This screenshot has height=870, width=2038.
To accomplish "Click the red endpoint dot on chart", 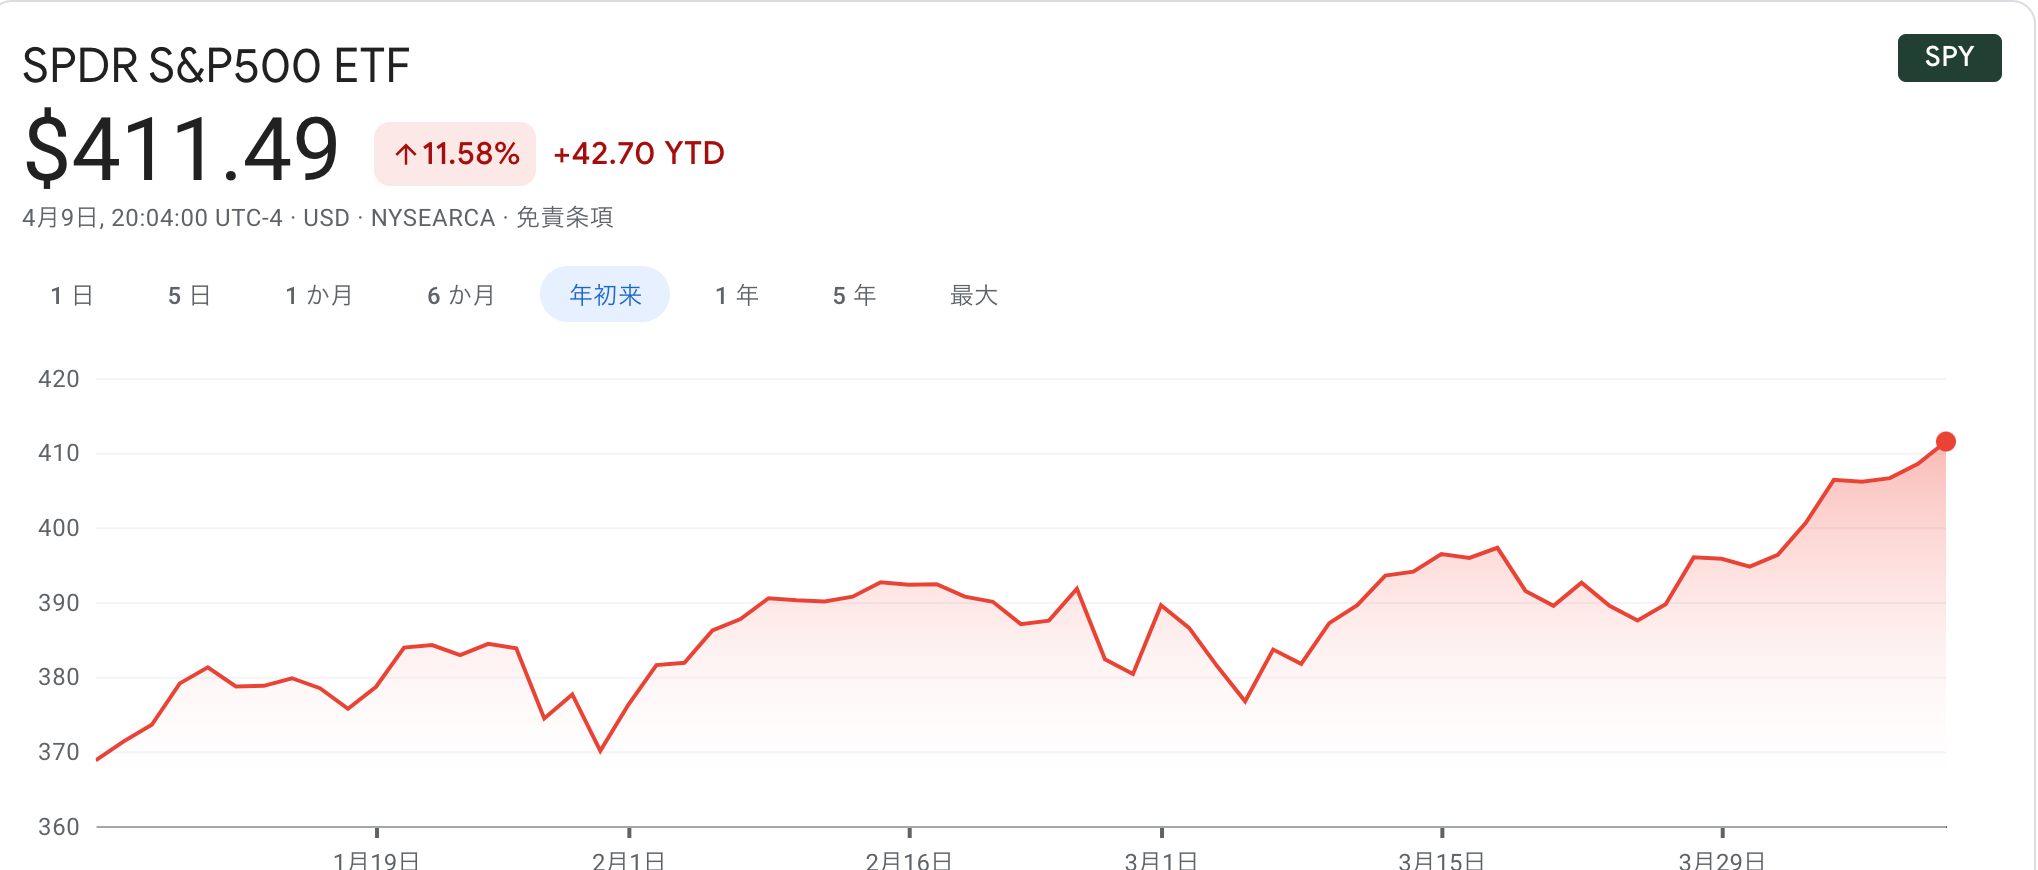I will pos(1945,442).
